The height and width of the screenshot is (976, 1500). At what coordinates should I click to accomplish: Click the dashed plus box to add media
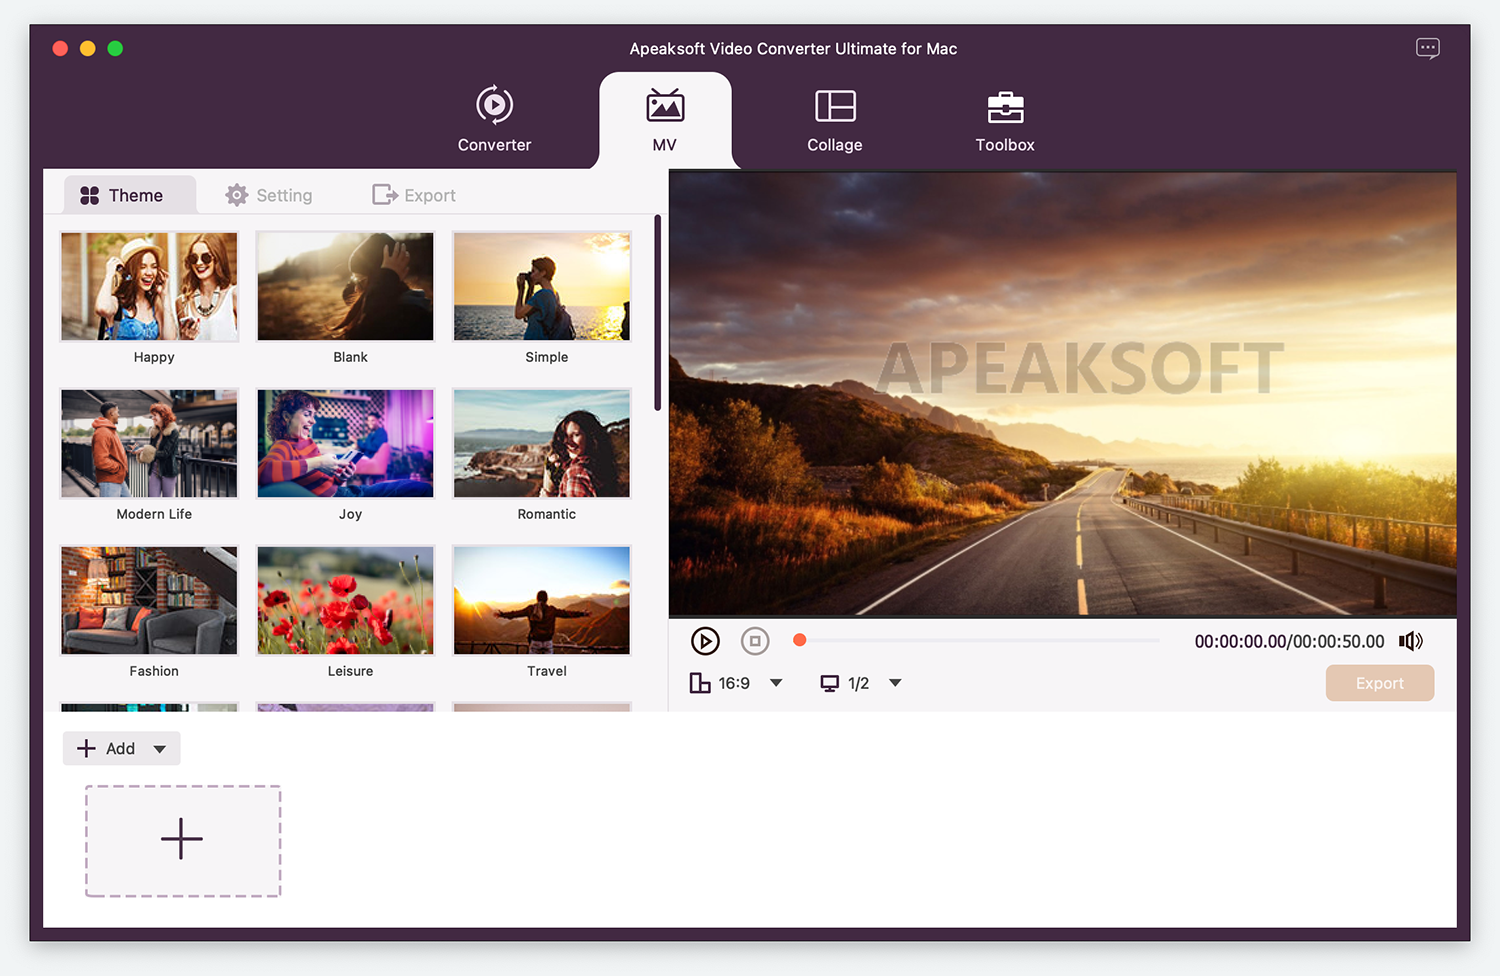click(182, 840)
